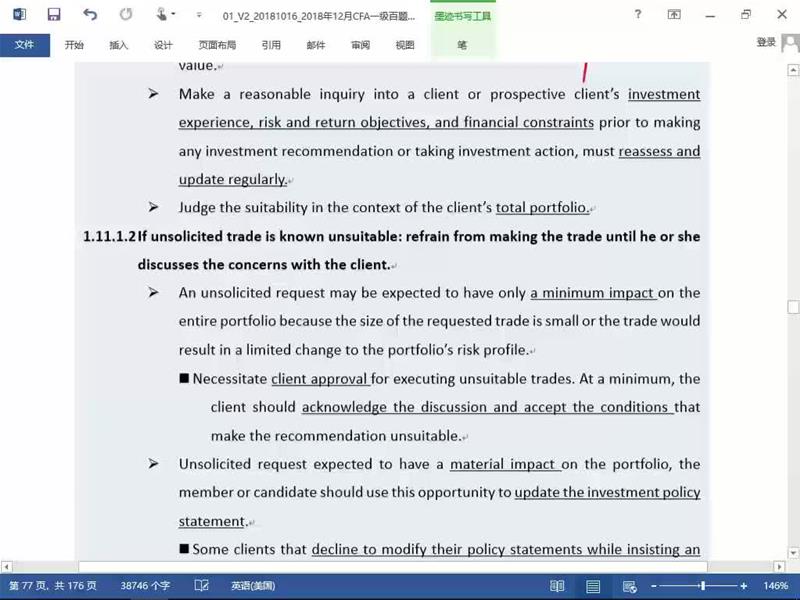This screenshot has width=800, height=600.
Task: Switch to Read Mode view icon
Action: pos(557,586)
